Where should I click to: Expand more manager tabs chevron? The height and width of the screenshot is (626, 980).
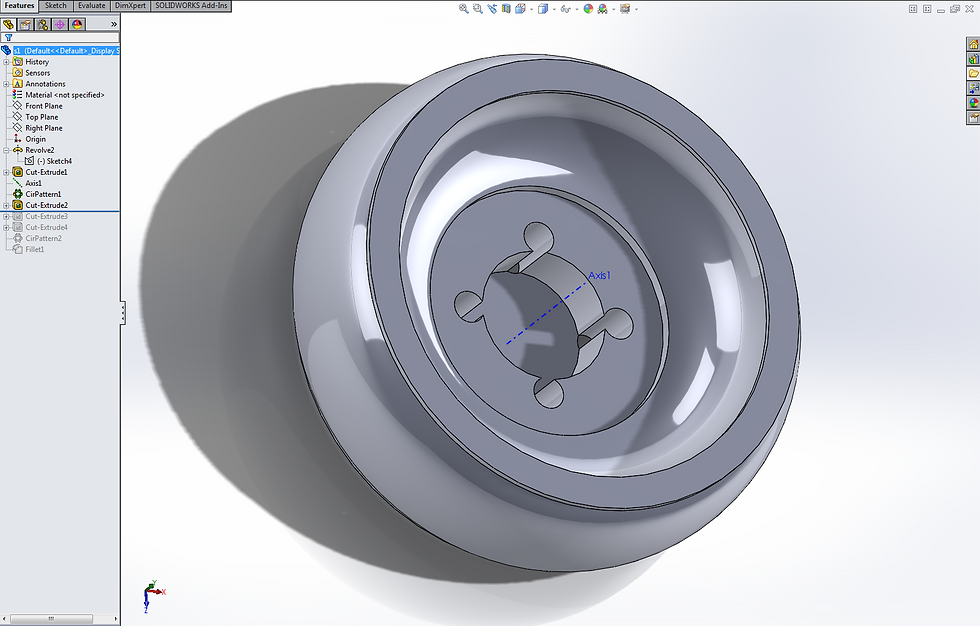(114, 24)
